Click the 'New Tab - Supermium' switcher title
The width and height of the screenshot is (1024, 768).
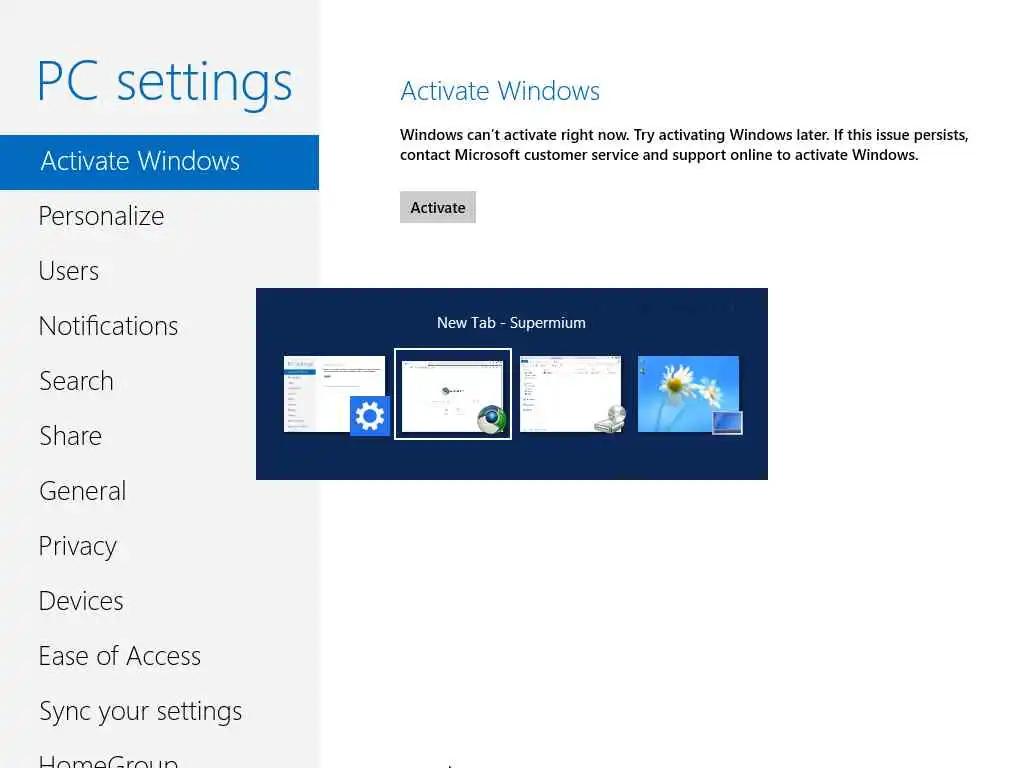(x=511, y=323)
